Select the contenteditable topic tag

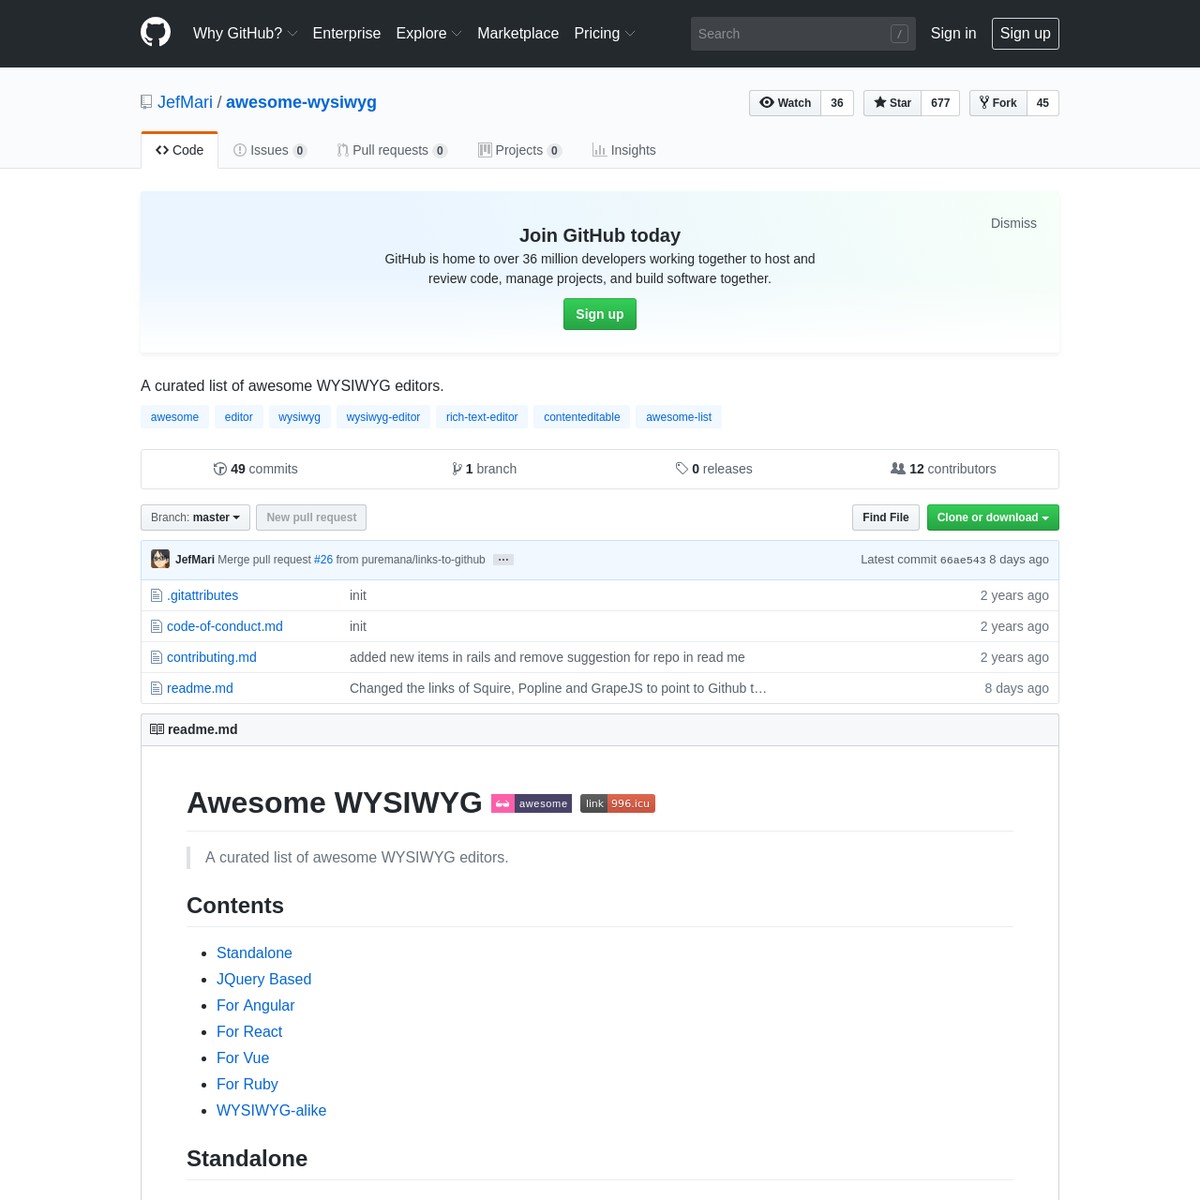pos(582,417)
